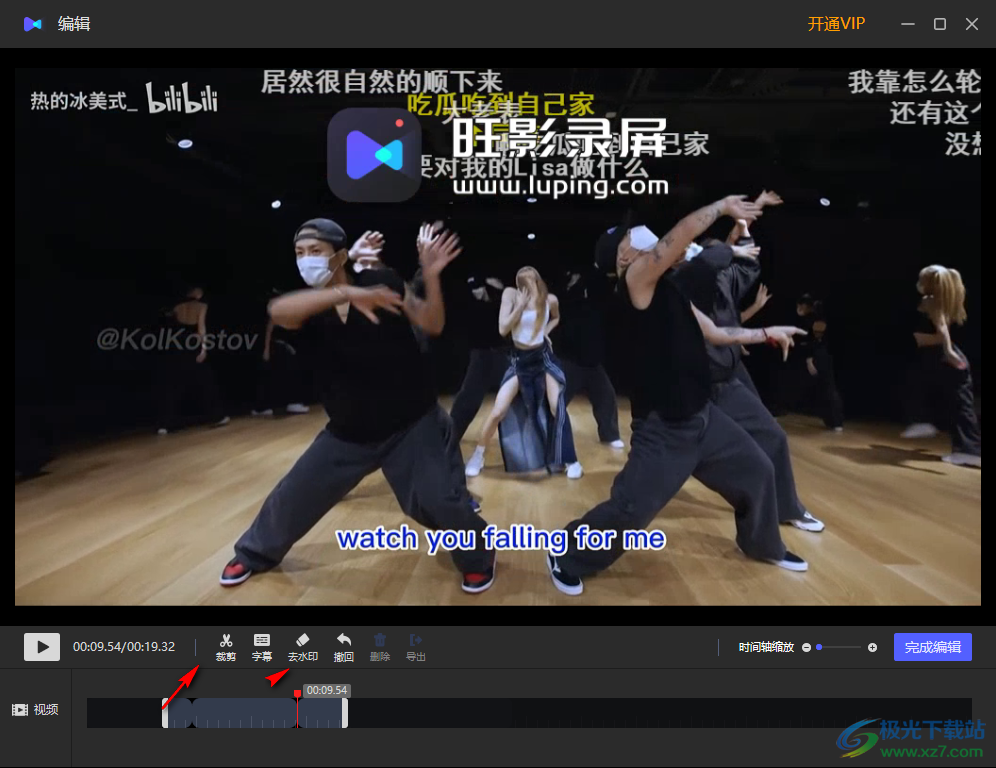Screen dimensions: 996x768
Task: Click the 删除 trash icon
Action: tap(380, 647)
